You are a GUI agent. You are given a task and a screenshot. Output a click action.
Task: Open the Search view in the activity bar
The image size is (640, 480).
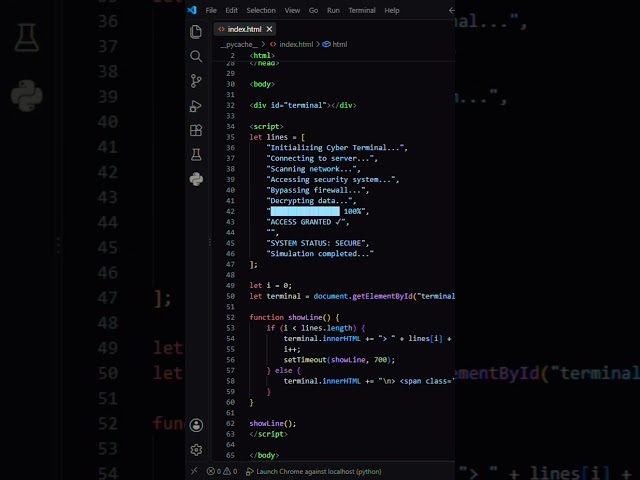click(x=196, y=56)
